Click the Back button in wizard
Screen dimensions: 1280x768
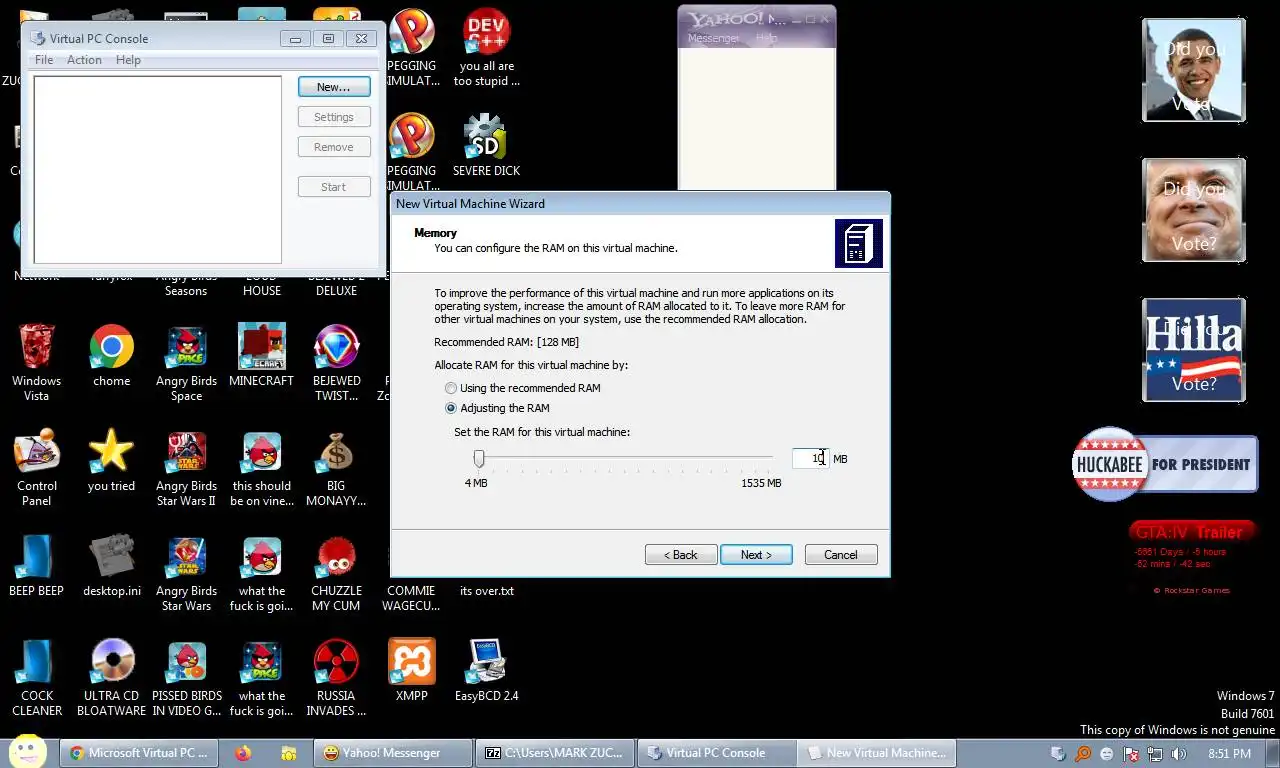click(x=681, y=555)
